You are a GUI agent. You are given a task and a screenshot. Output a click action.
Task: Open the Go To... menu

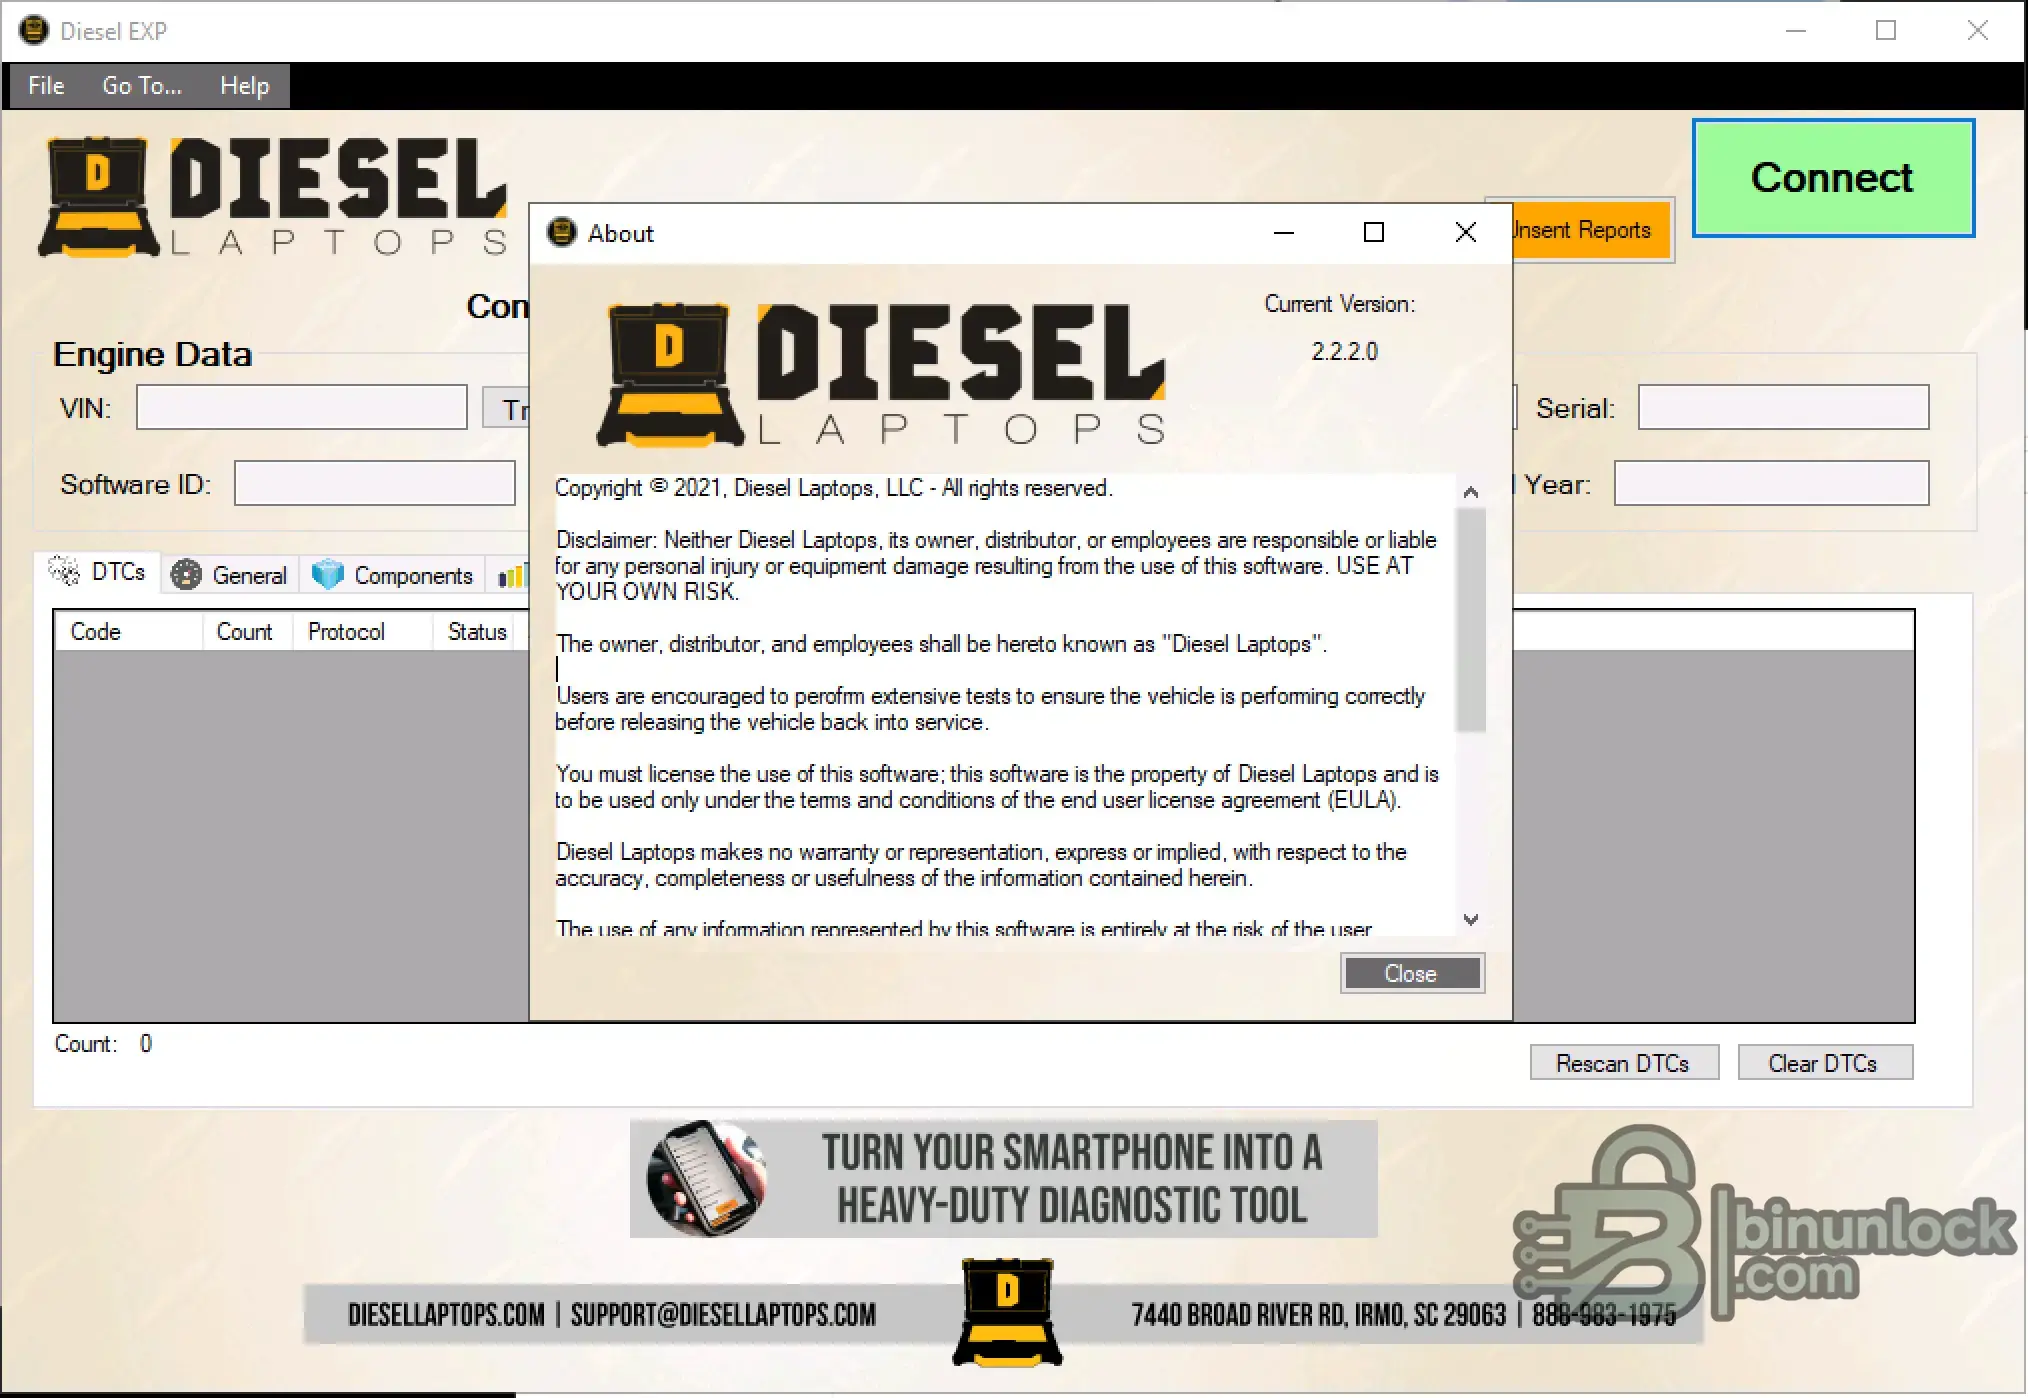click(x=142, y=86)
